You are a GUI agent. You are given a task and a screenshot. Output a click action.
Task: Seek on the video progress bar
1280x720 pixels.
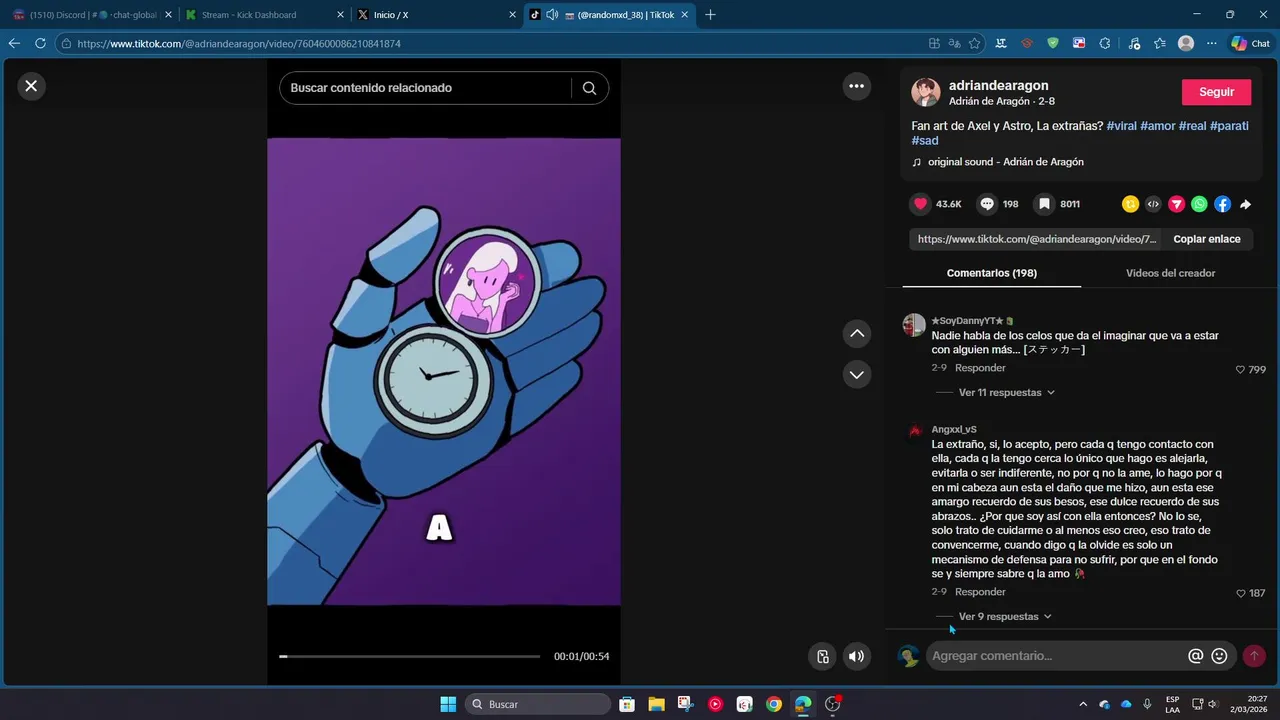pyautogui.click(x=410, y=656)
